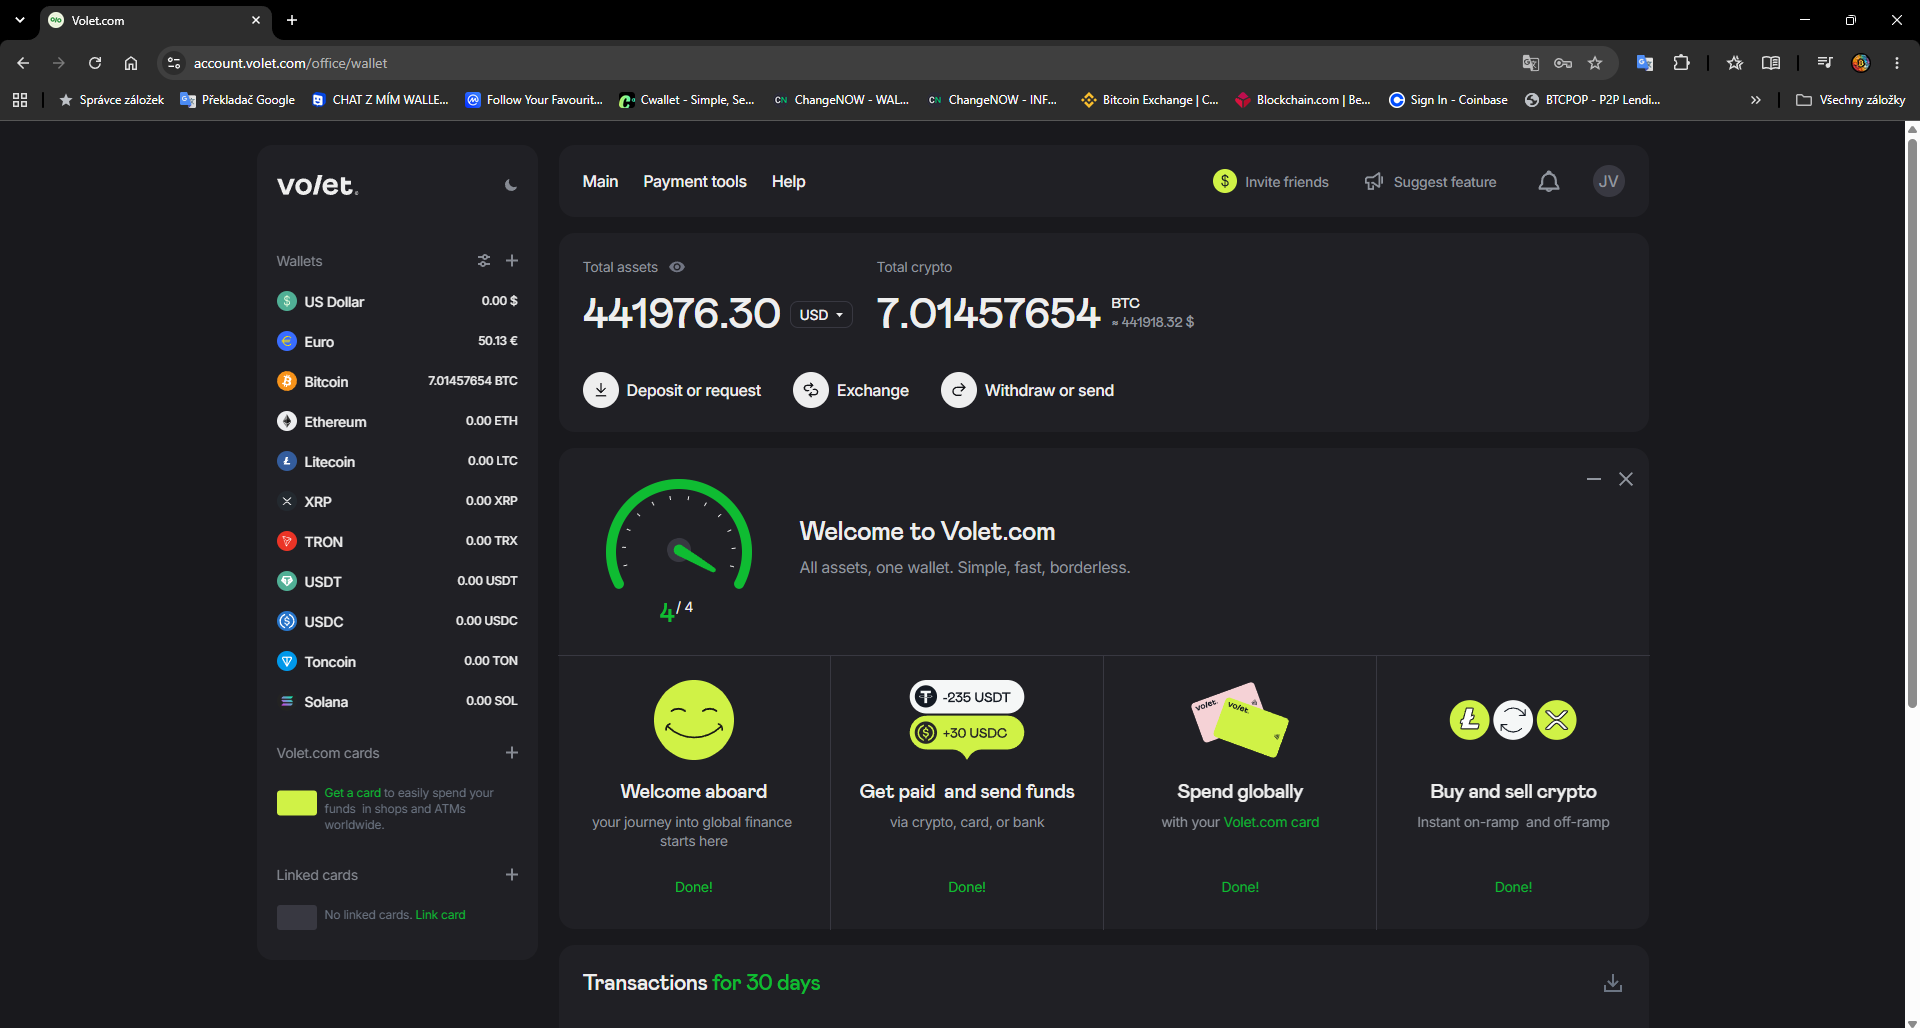Image resolution: width=1920 pixels, height=1028 pixels.
Task: Click the page vertical scrollbar
Action: [x=1912, y=422]
